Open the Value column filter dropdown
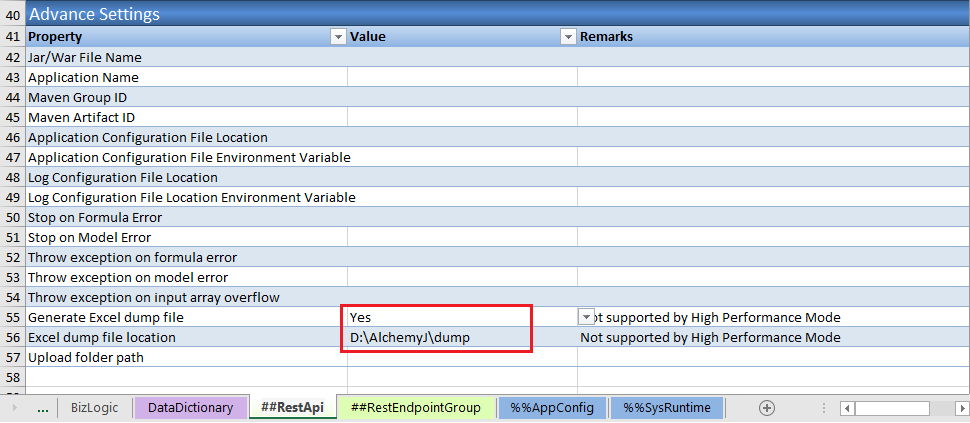Viewport: 970px width, 423px height. [x=567, y=37]
